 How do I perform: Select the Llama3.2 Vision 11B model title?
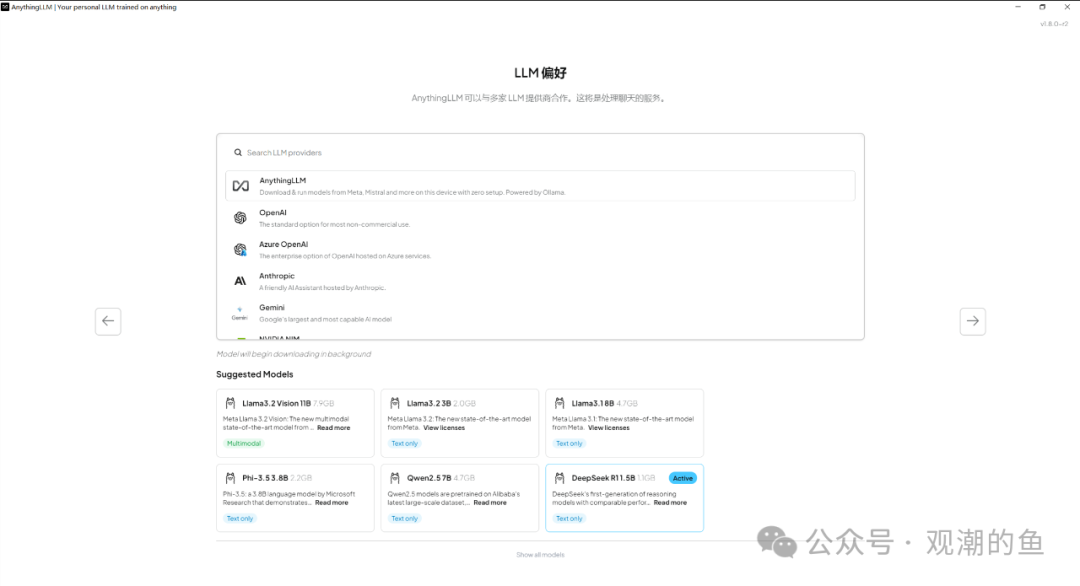[x=276, y=404]
